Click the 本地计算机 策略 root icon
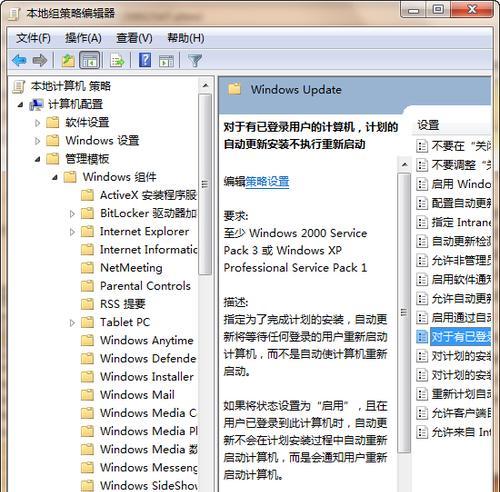500x492 pixels. point(19,87)
